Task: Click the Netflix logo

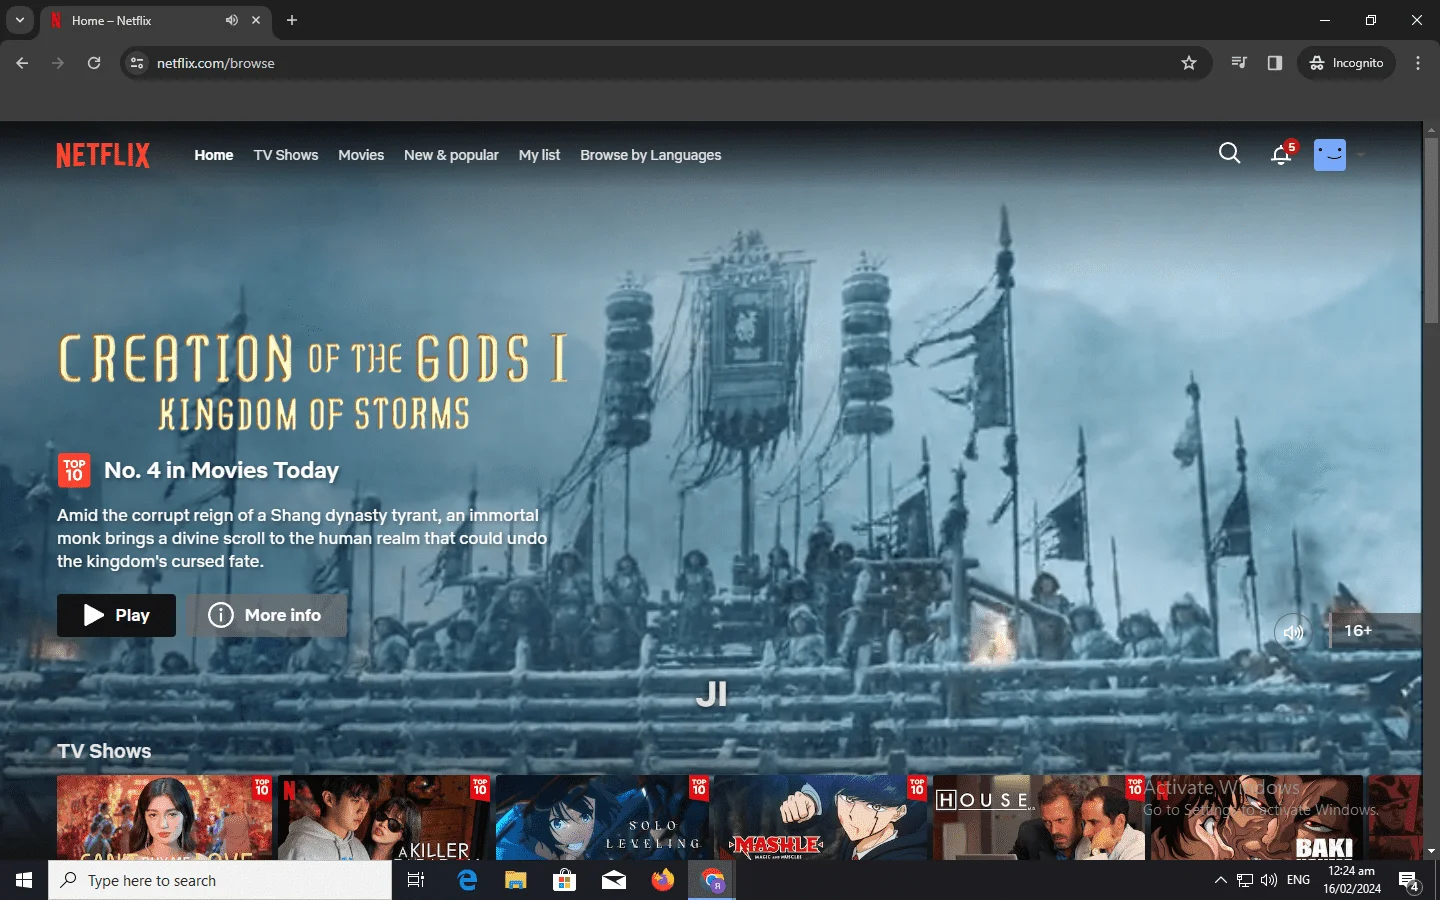Action: tap(103, 155)
